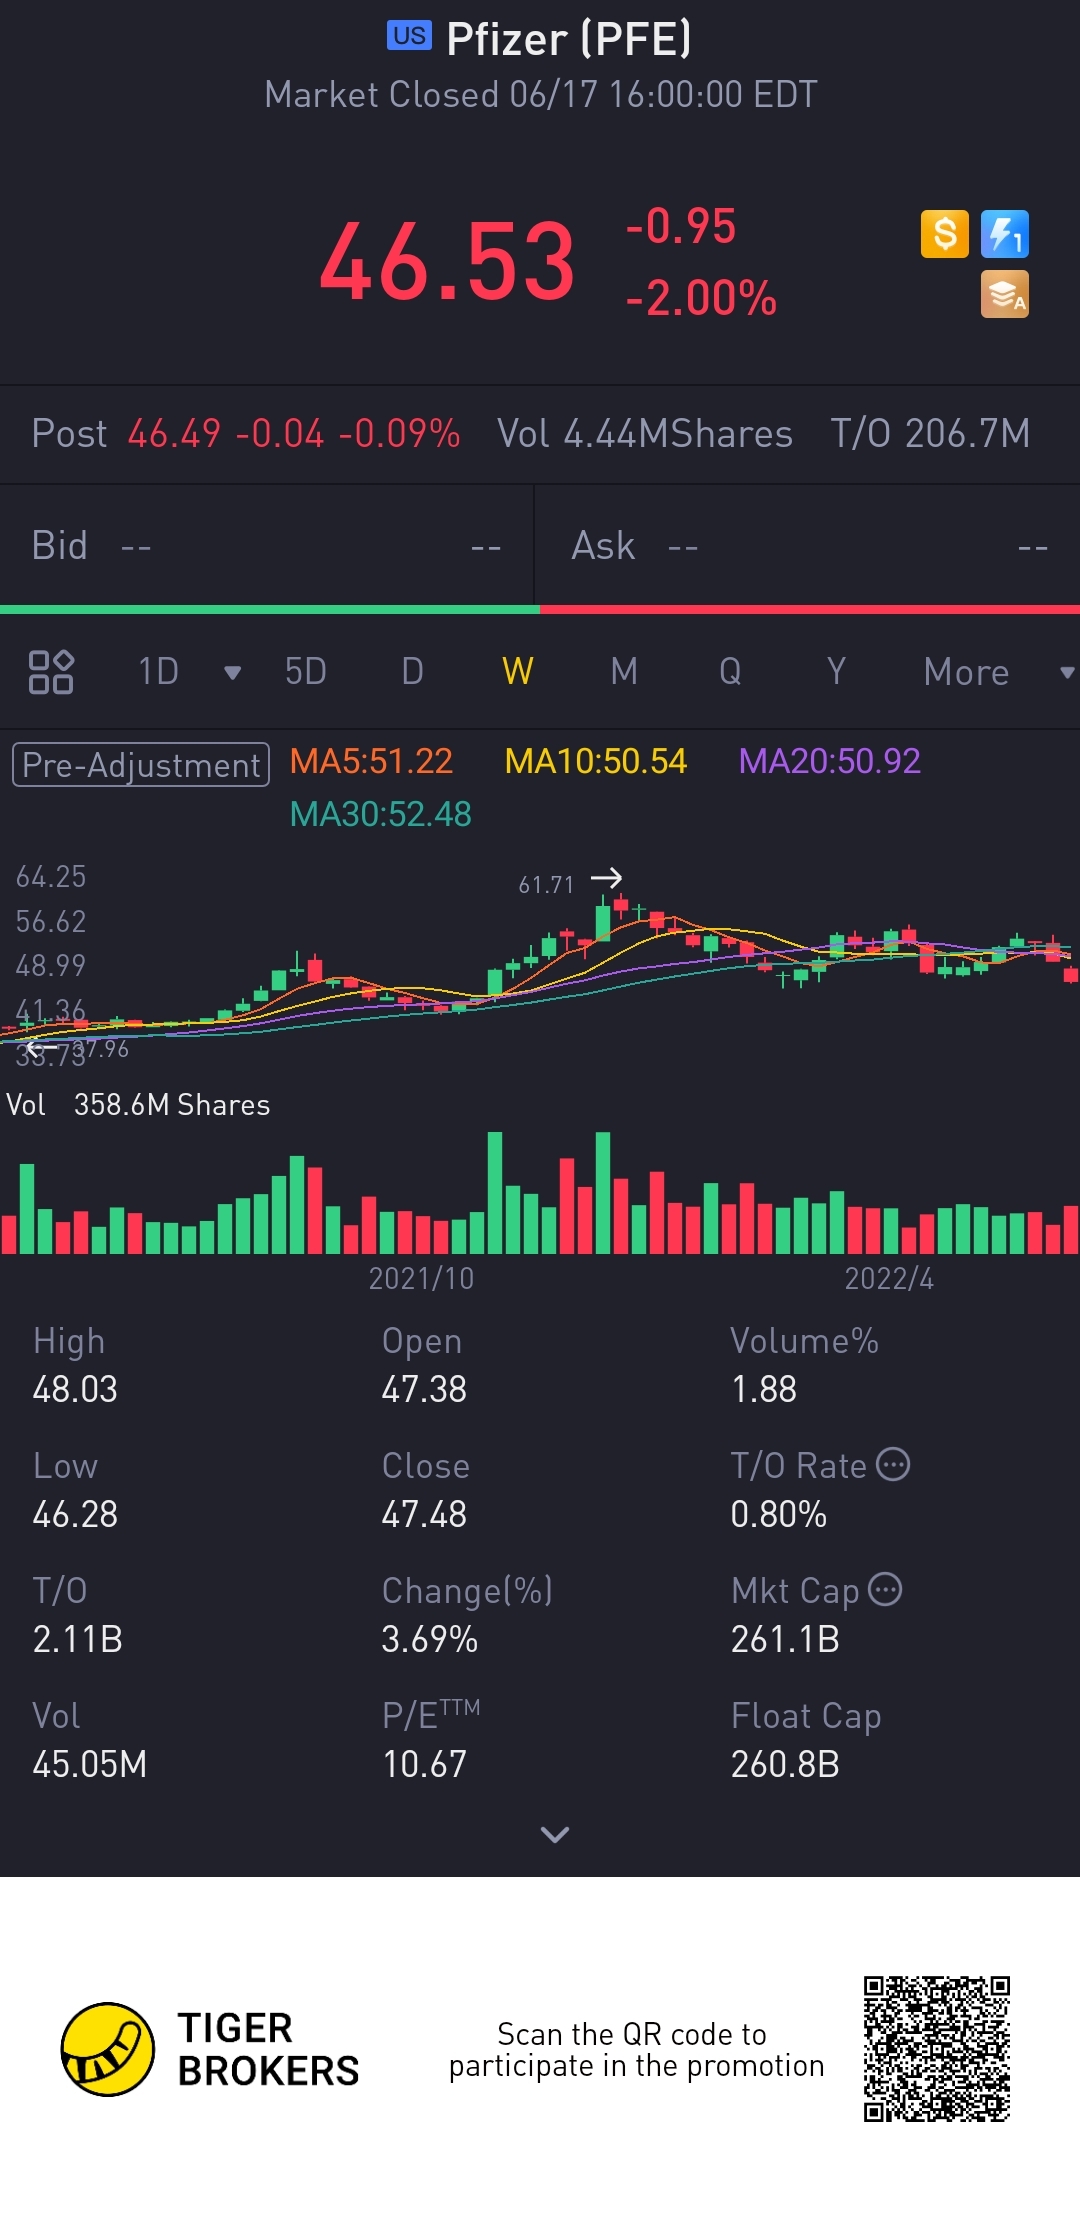1080x2222 pixels.
Task: Tap the MA5:51.22 indicator label
Action: pos(371,761)
